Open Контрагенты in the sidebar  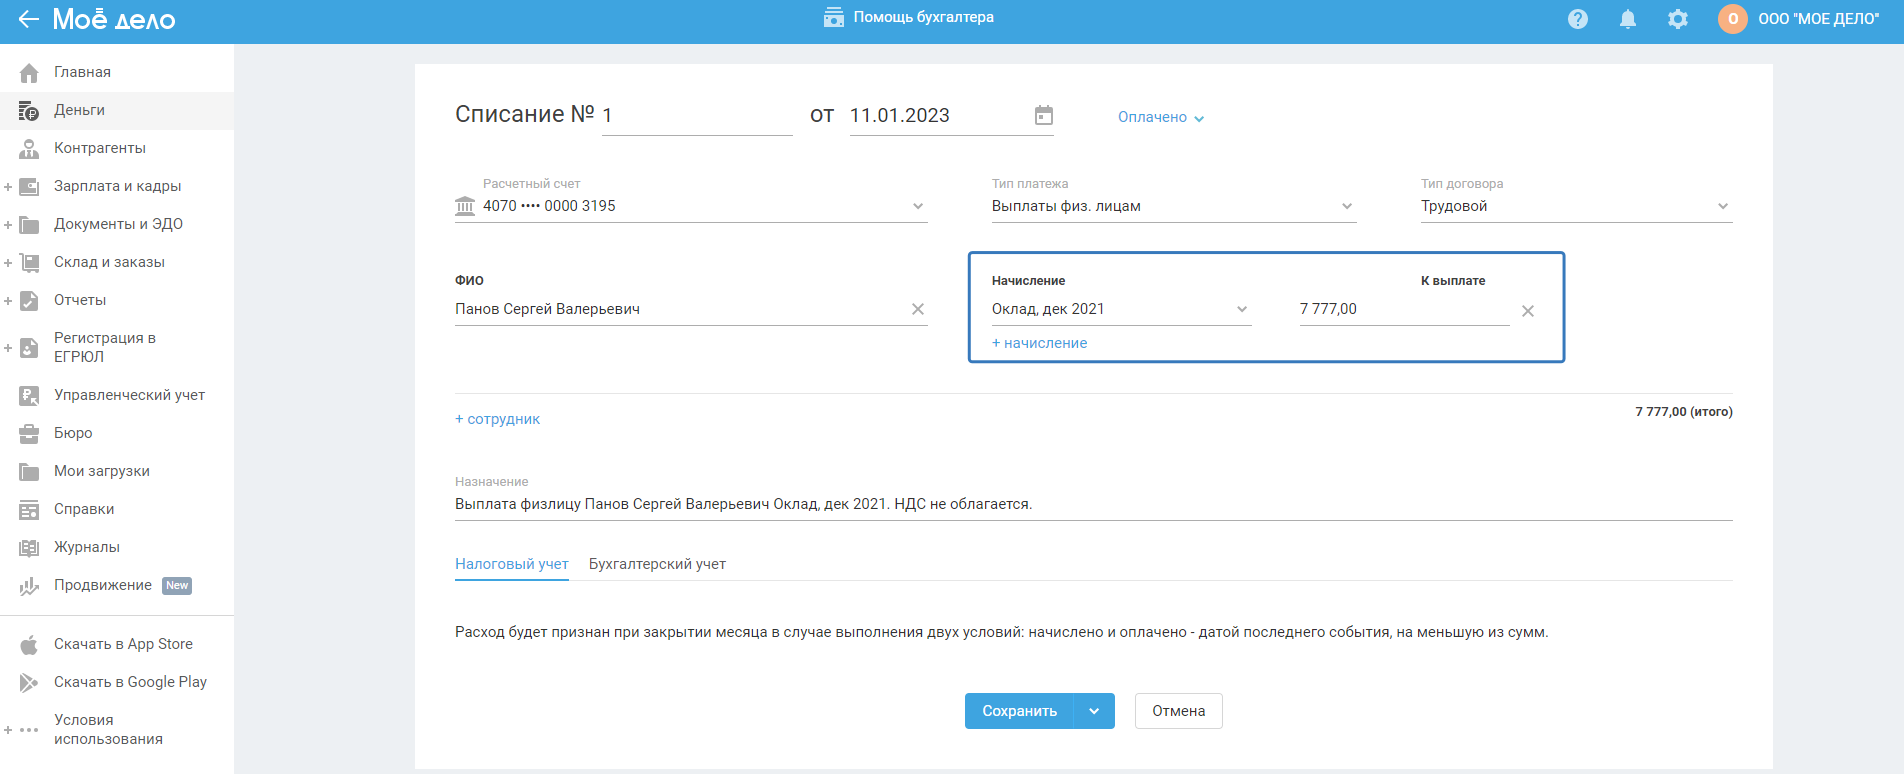tap(99, 148)
